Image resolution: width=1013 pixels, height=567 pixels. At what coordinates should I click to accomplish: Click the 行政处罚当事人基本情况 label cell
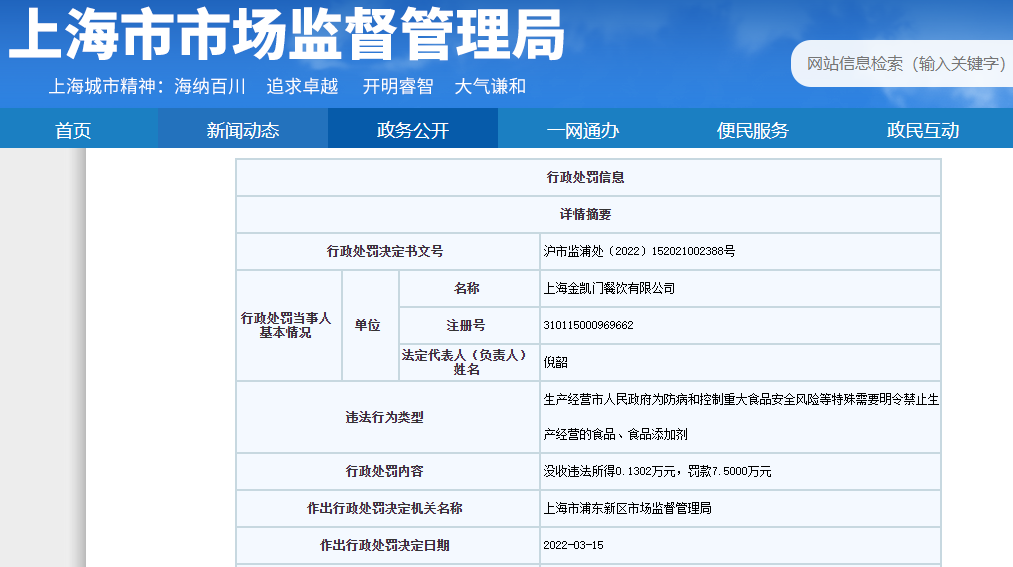pyautogui.click(x=288, y=325)
